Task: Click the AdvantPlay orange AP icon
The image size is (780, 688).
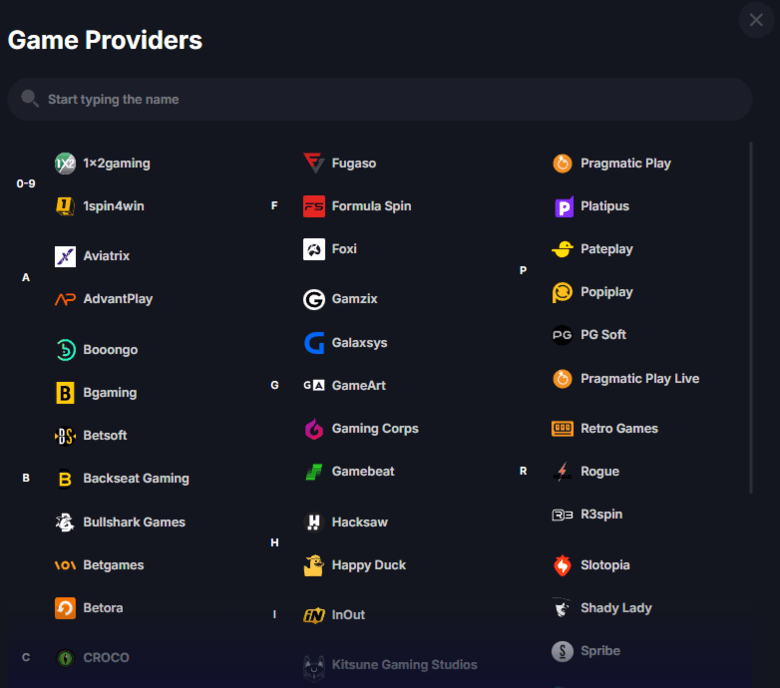Action: 65,299
